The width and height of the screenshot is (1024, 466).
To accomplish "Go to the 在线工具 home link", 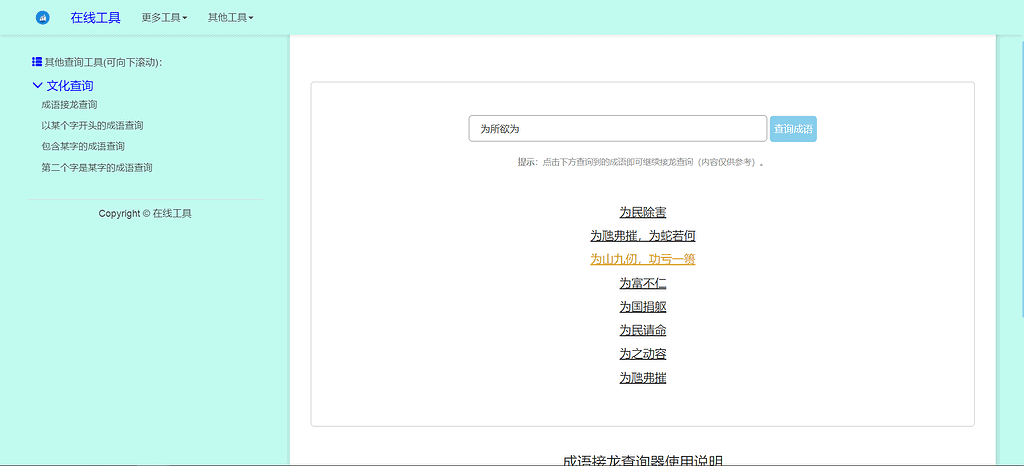I will (x=95, y=18).
